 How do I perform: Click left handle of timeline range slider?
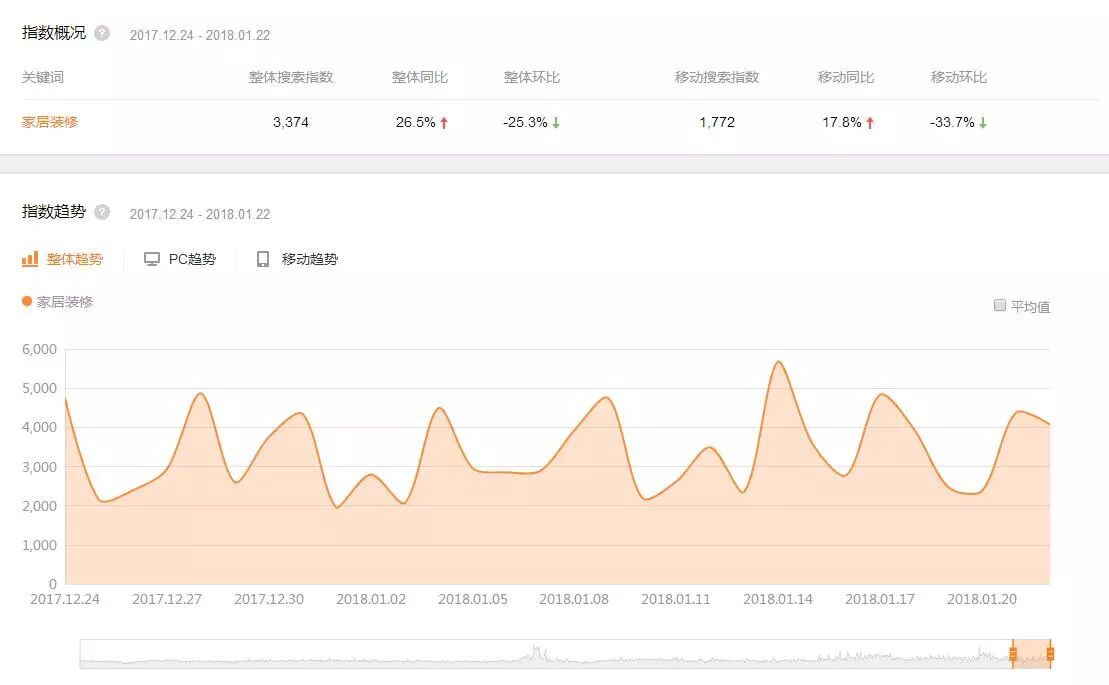point(1013,654)
